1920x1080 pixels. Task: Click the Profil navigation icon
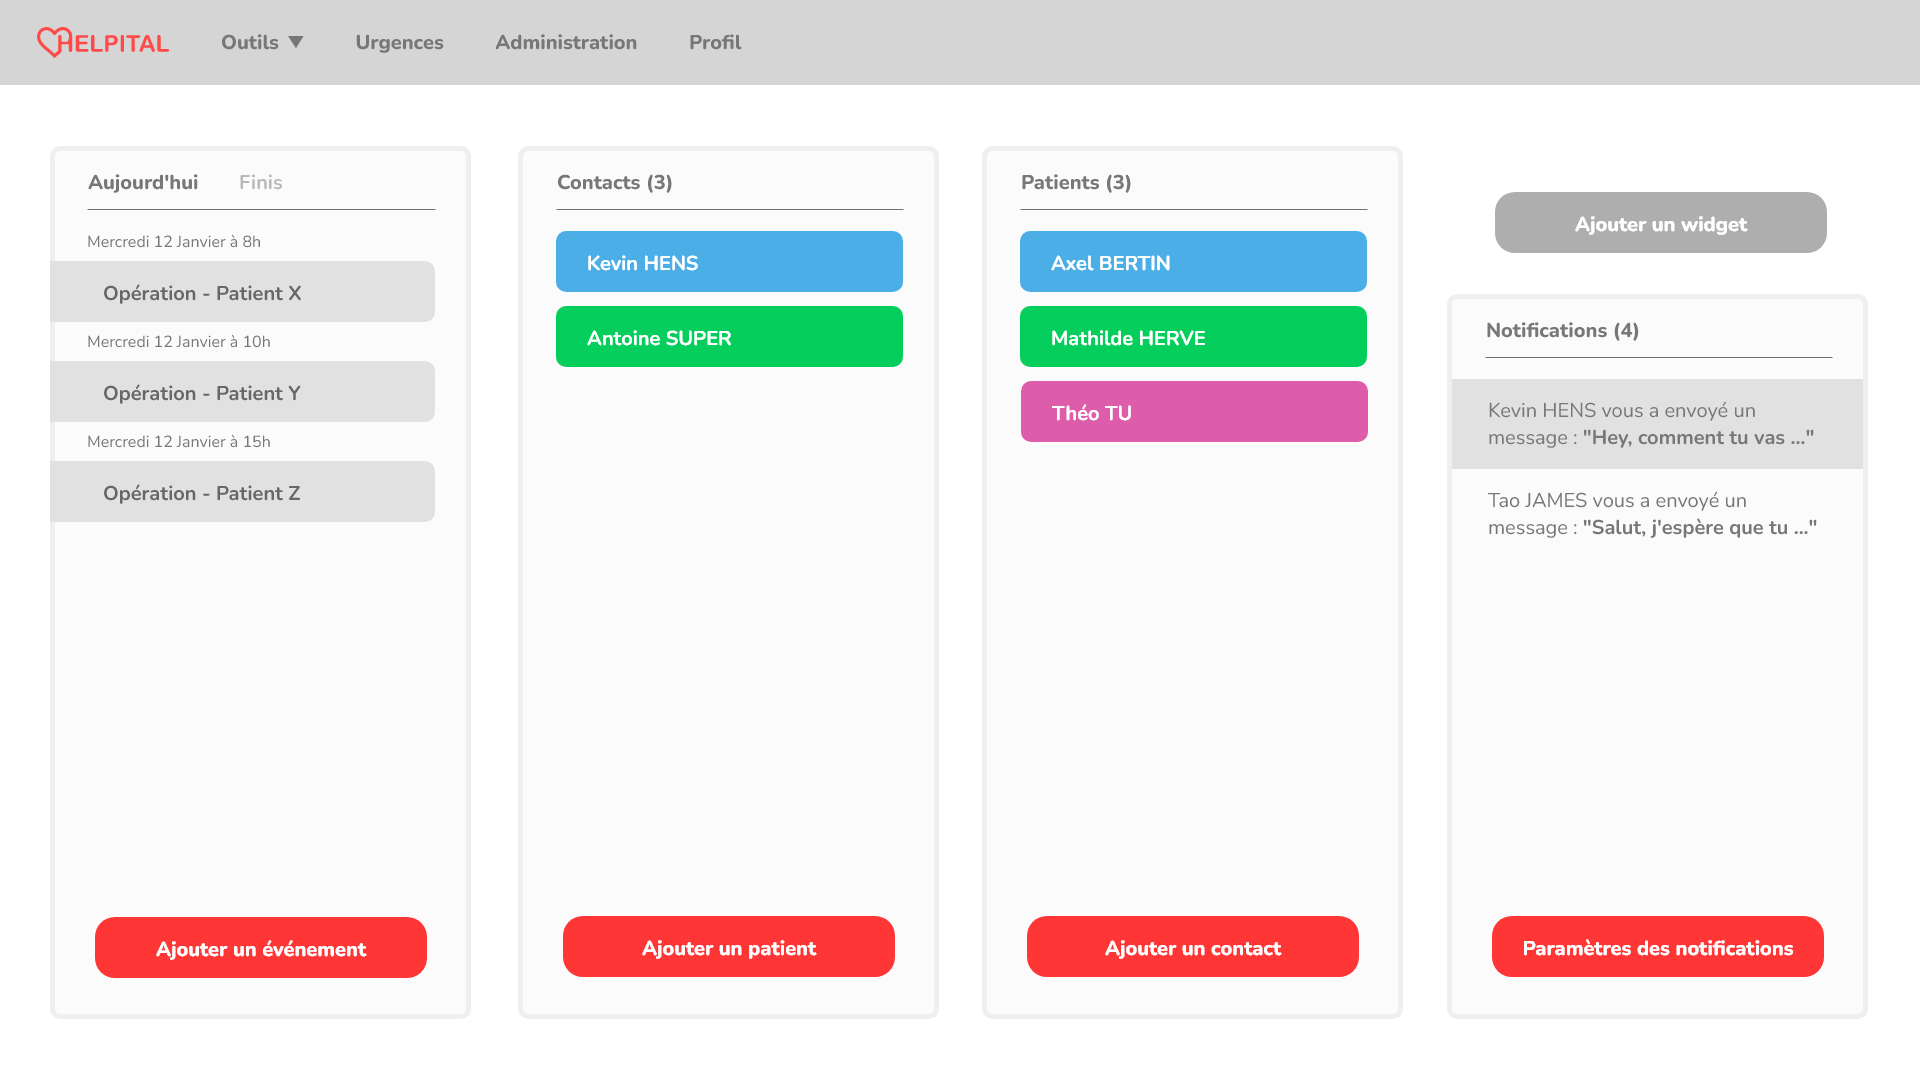(713, 42)
